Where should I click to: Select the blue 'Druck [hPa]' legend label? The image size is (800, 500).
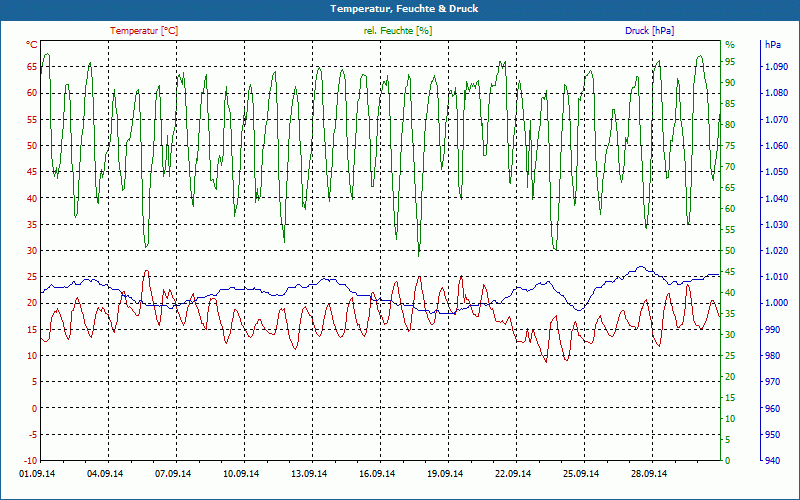[649, 31]
